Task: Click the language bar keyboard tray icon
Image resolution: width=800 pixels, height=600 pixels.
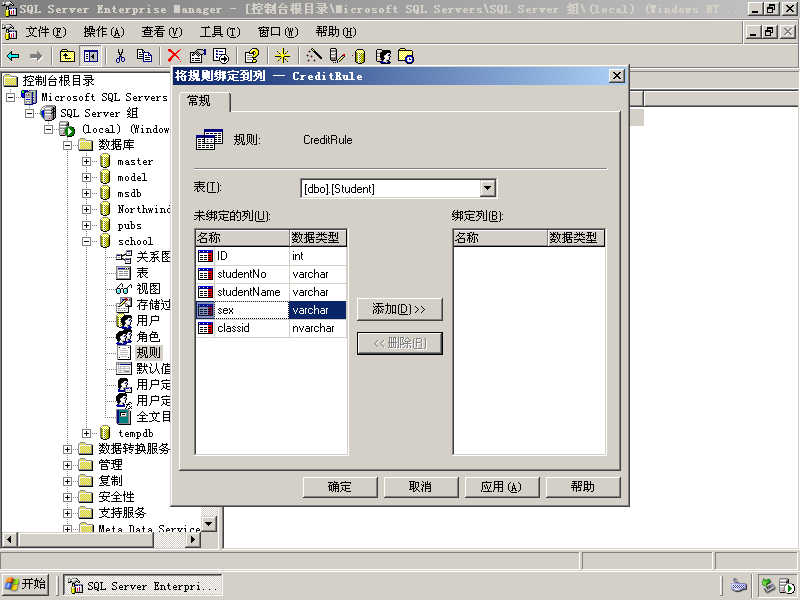Action: point(739,586)
